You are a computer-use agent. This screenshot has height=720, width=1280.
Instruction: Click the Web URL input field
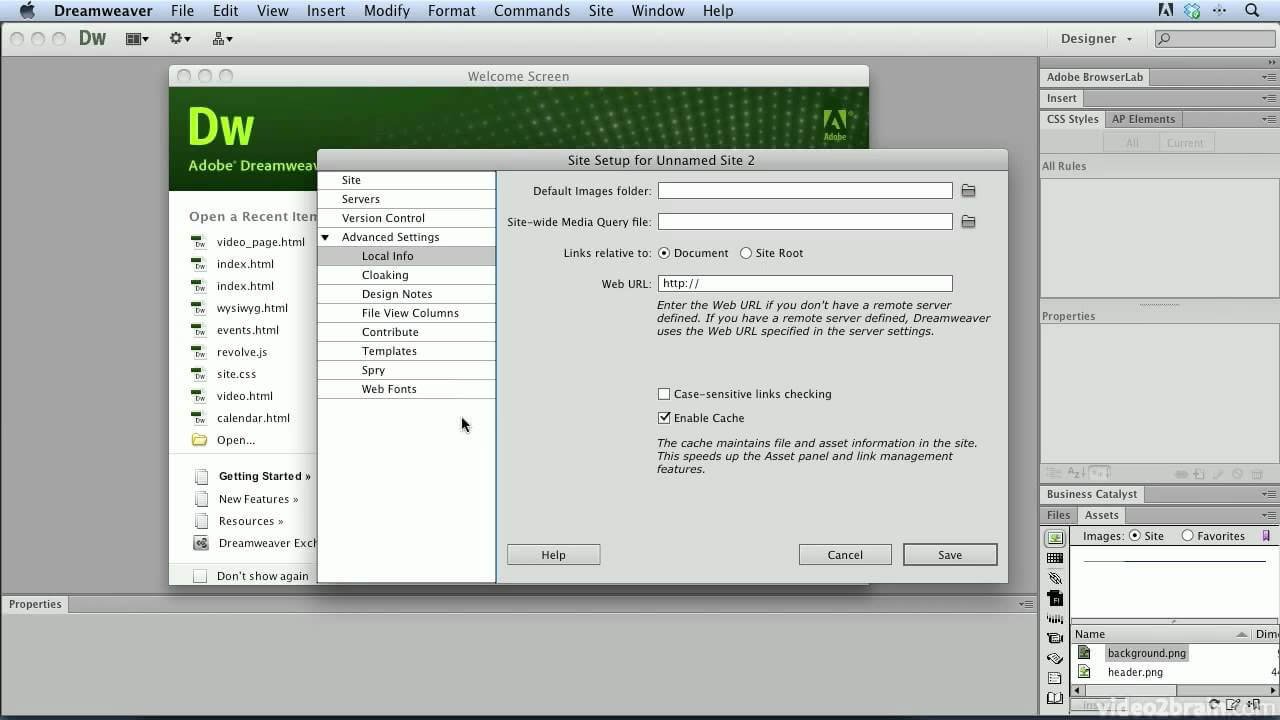(x=805, y=284)
